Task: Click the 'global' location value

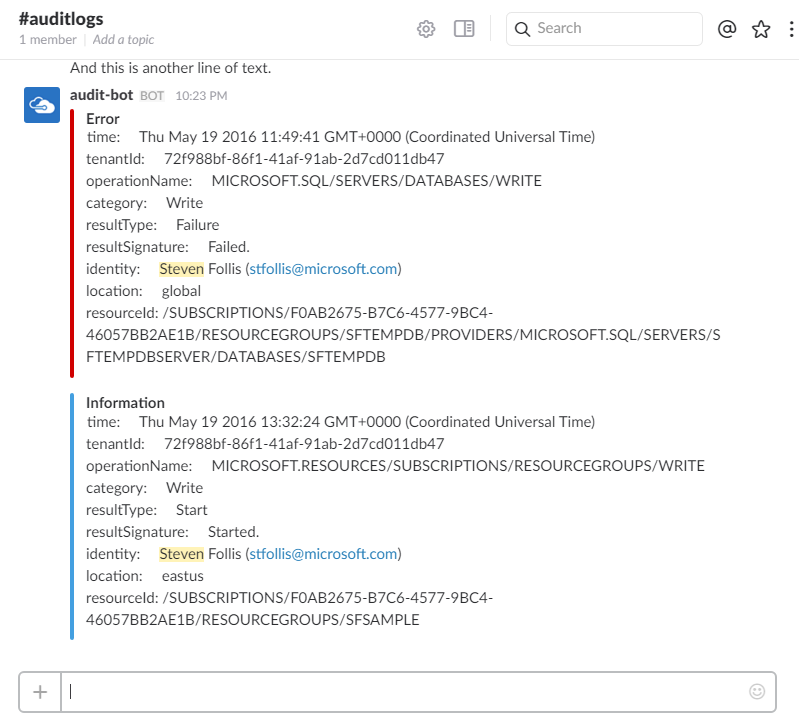Action: [181, 291]
